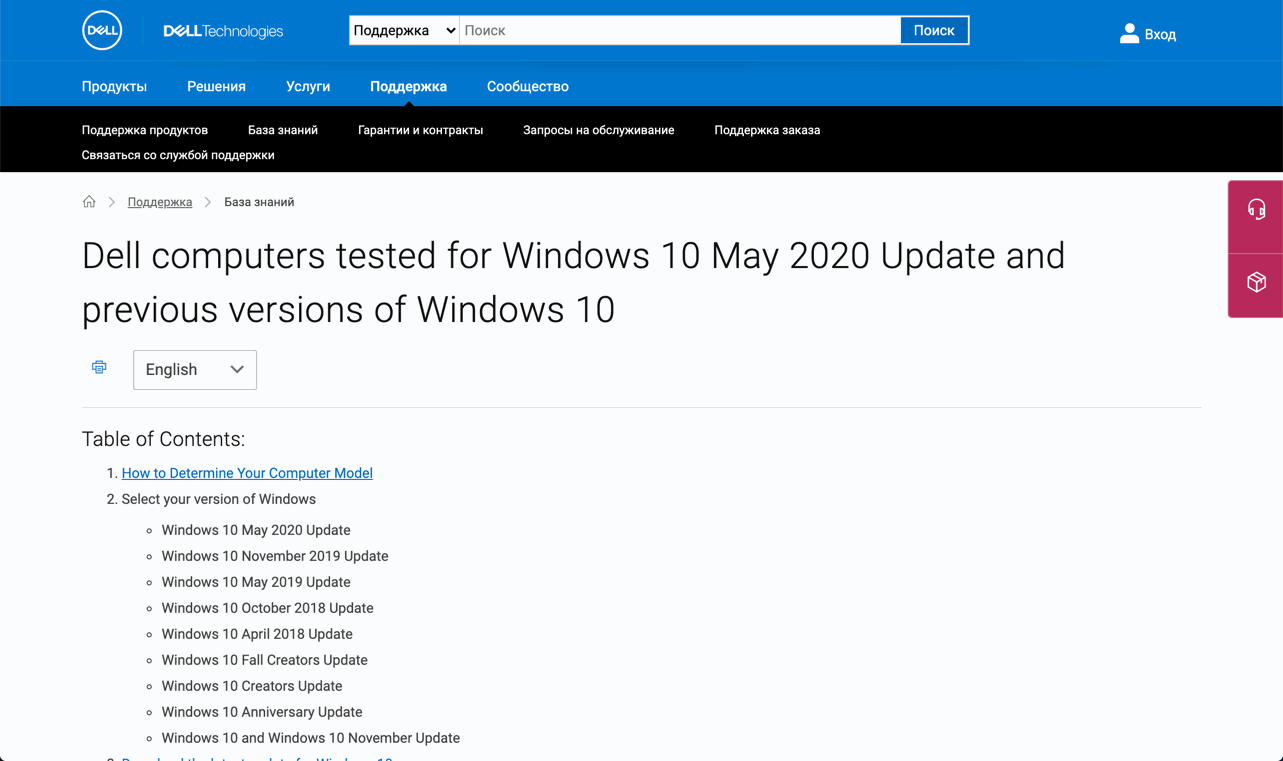Go to Гарантии и контракты submenu item

[420, 130]
